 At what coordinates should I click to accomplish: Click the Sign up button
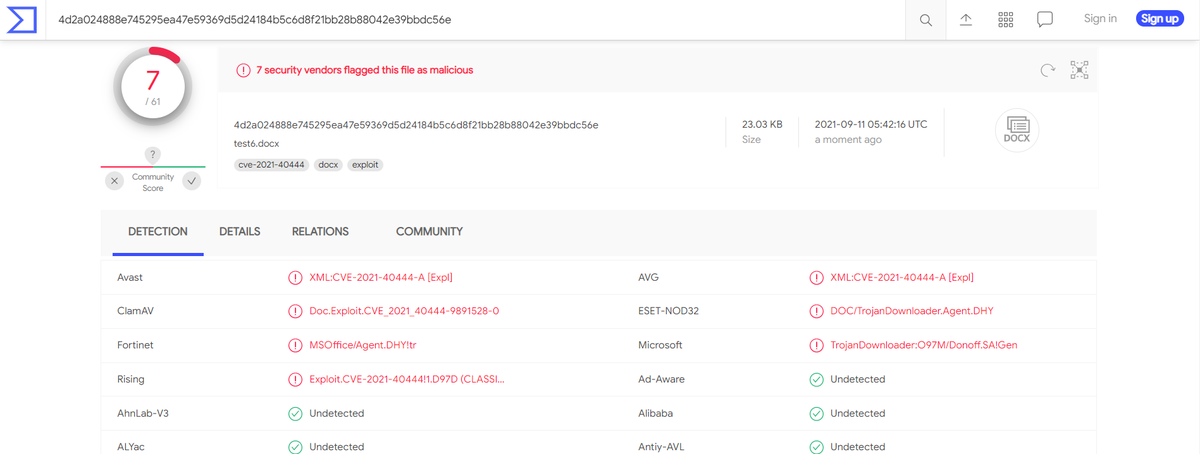point(1160,18)
